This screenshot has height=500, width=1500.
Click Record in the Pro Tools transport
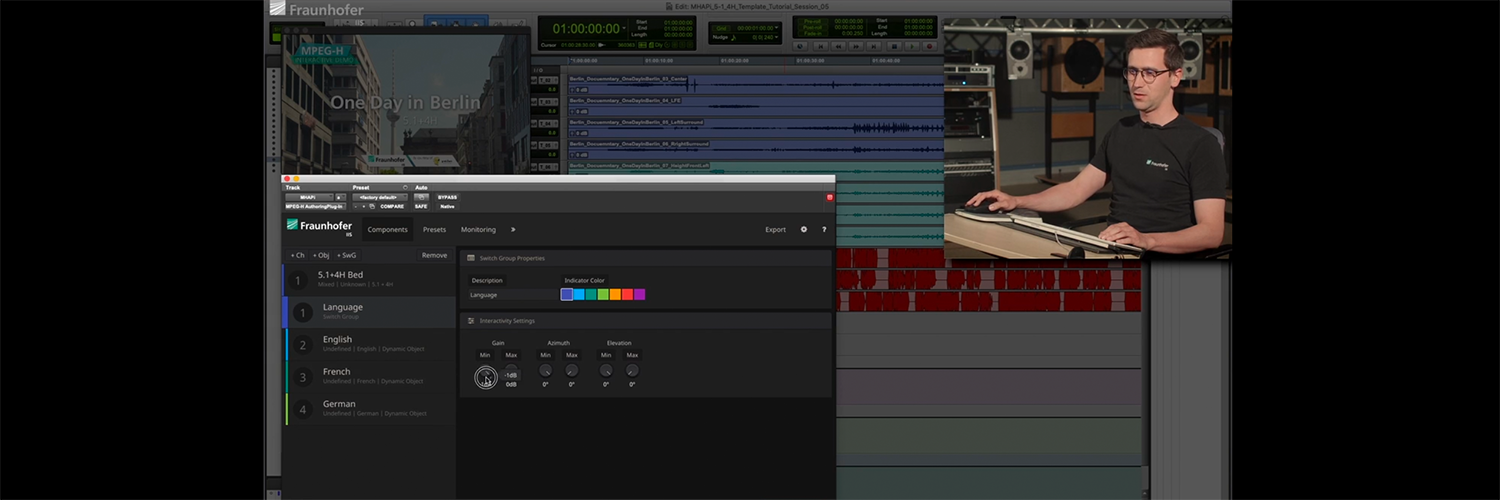929,46
